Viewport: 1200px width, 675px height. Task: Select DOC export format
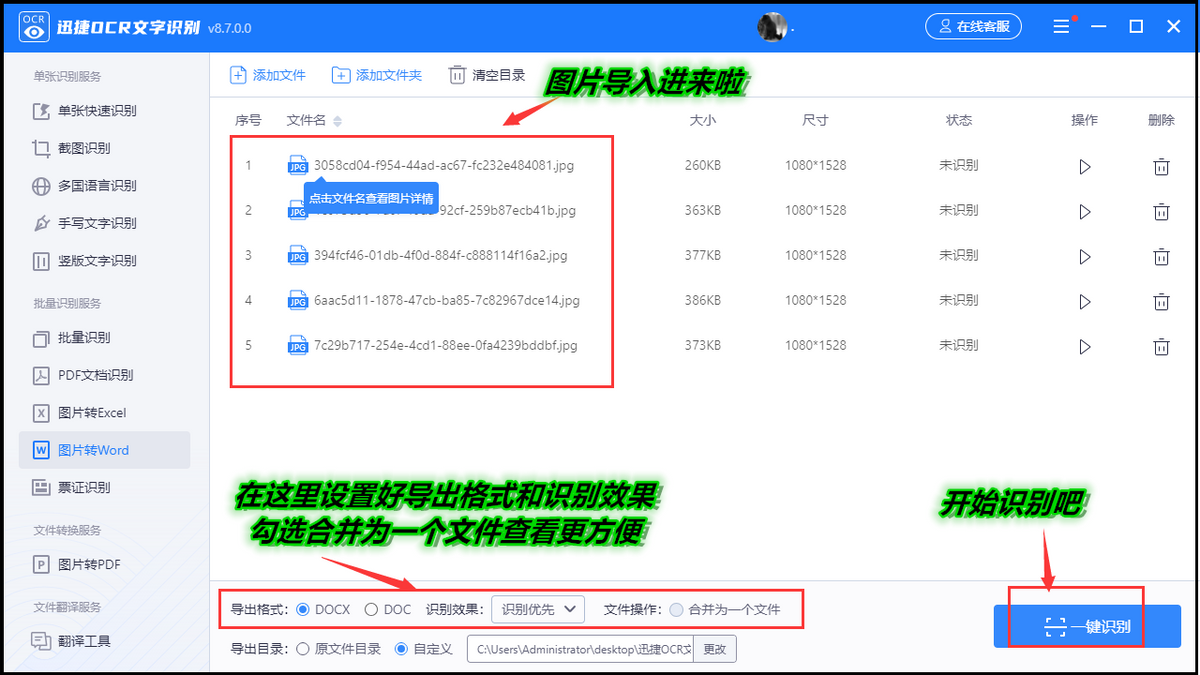tap(388, 609)
